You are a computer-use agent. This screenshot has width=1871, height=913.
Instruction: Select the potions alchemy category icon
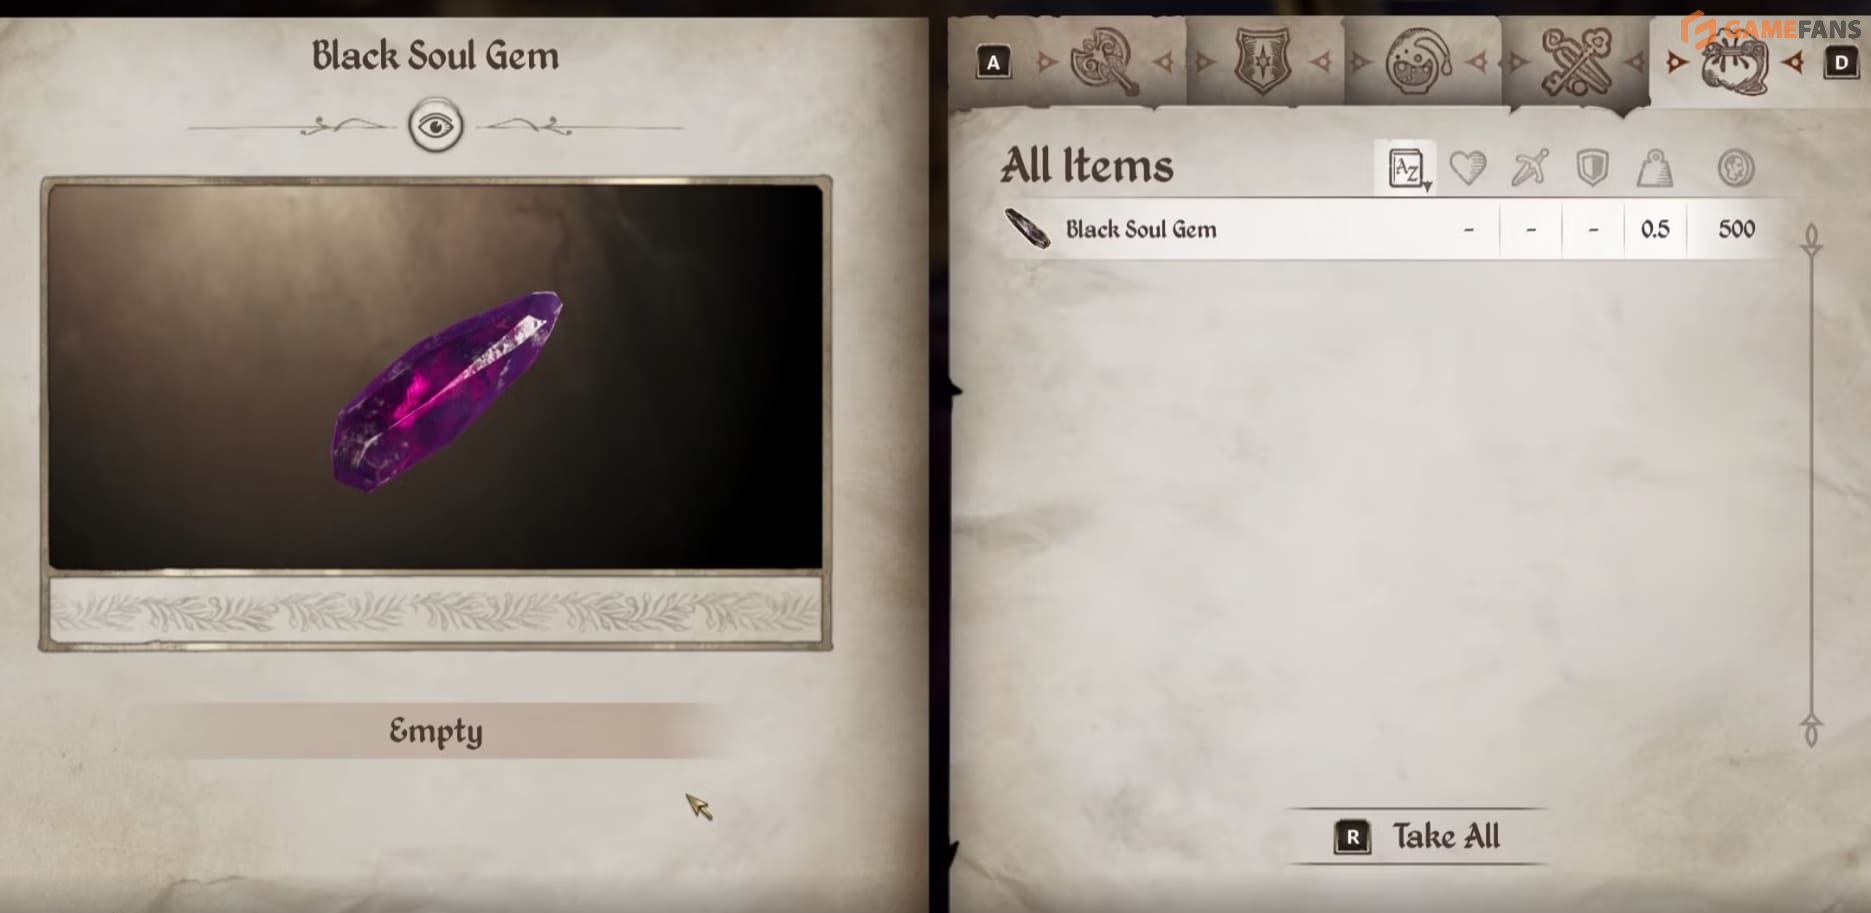[x=1419, y=61]
